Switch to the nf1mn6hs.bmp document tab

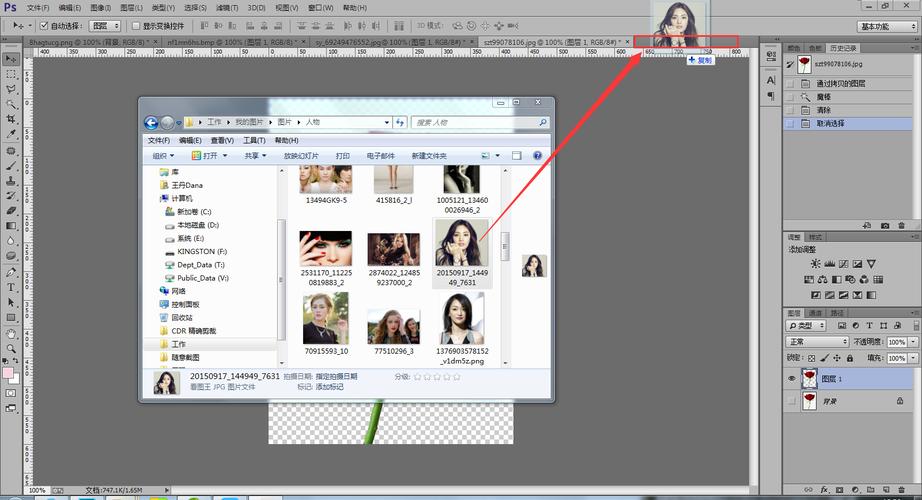pos(226,43)
